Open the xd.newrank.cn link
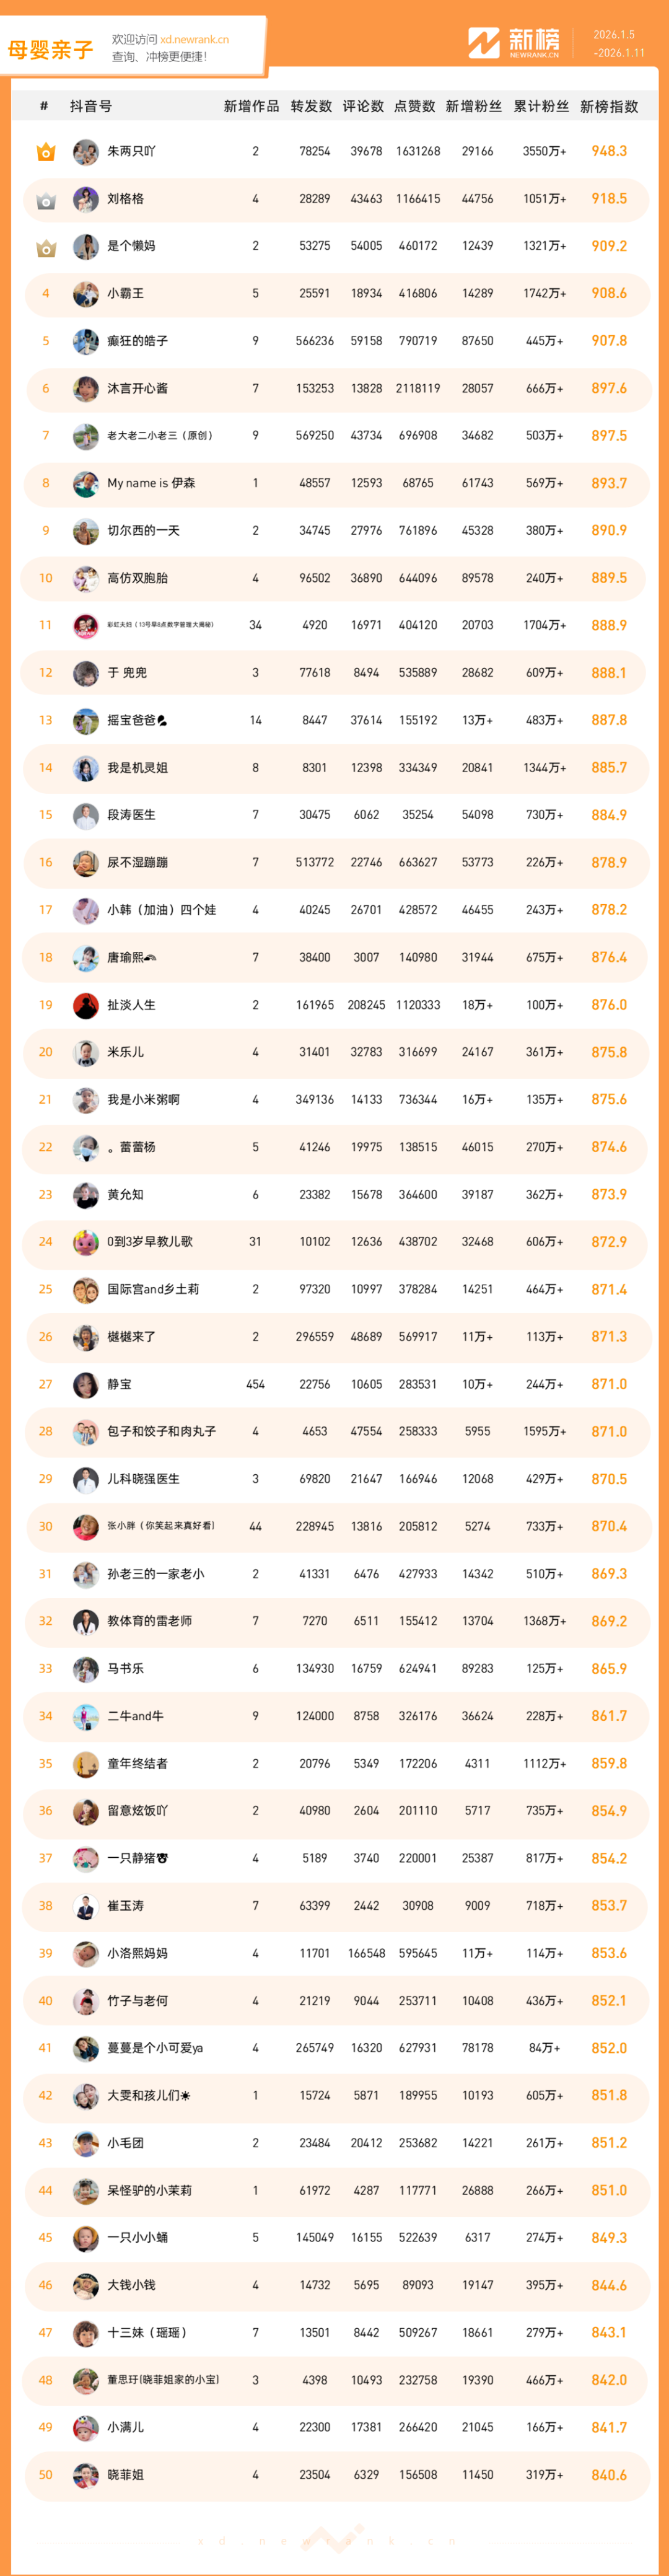The height and width of the screenshot is (2576, 669). (194, 40)
